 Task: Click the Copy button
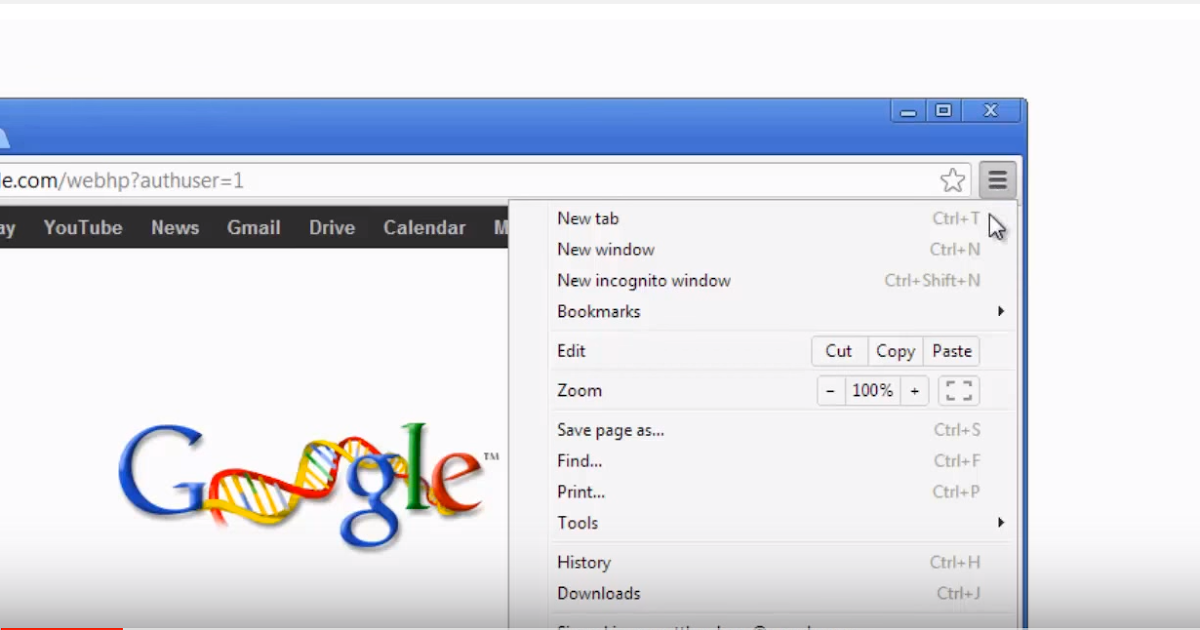pos(894,350)
